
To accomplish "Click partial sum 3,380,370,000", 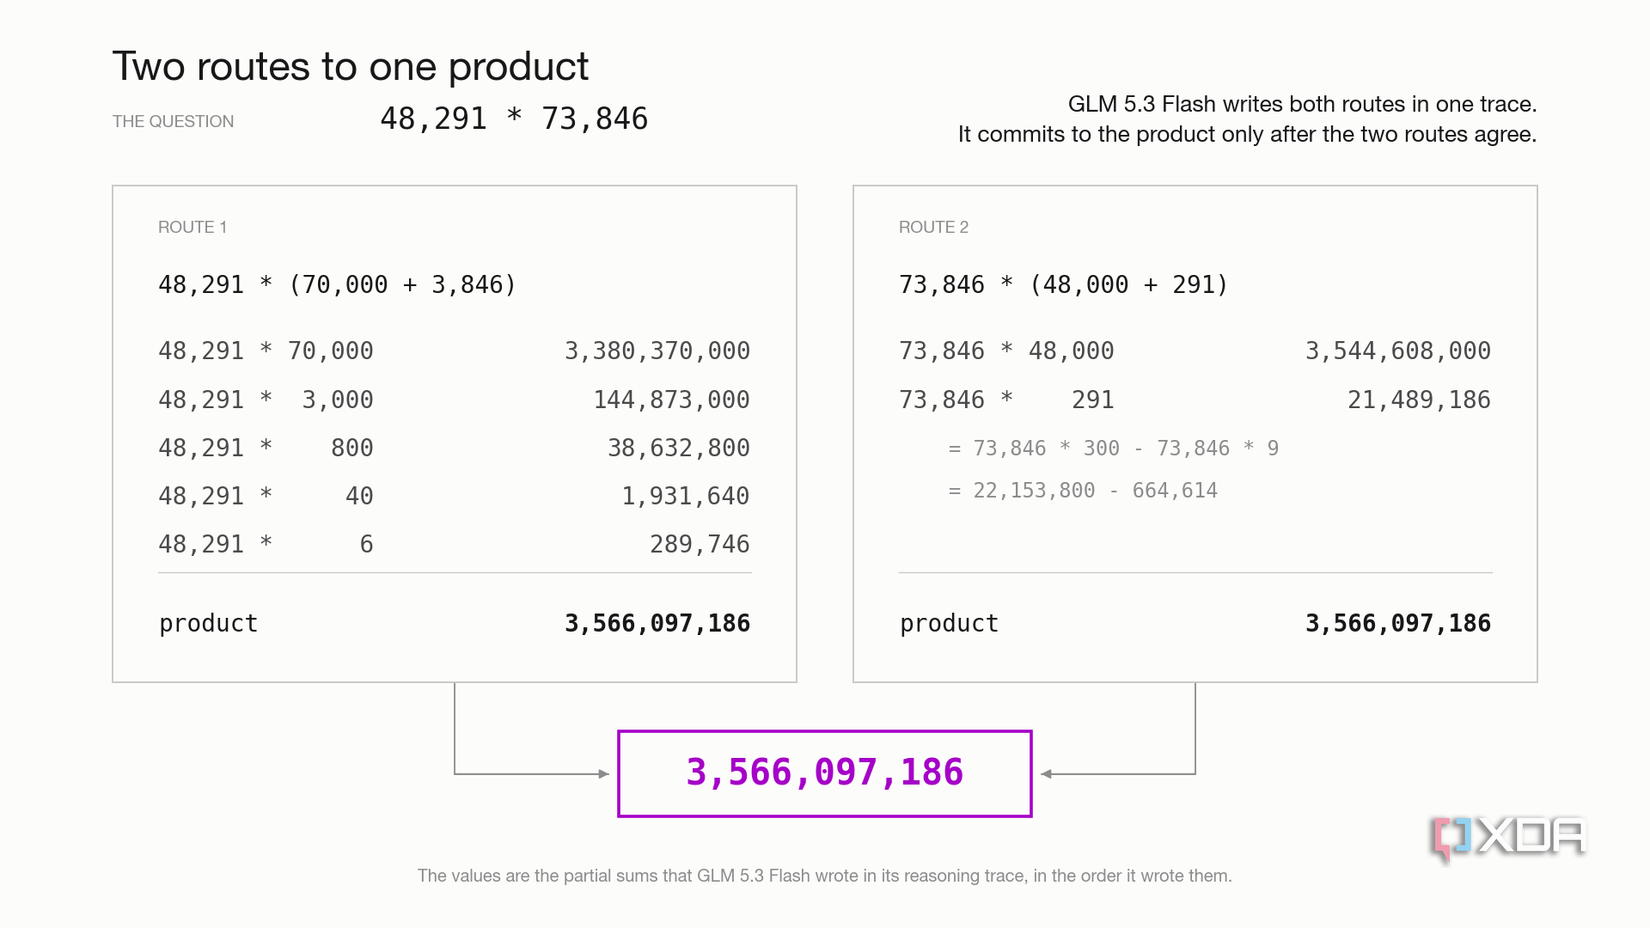I will (x=657, y=351).
